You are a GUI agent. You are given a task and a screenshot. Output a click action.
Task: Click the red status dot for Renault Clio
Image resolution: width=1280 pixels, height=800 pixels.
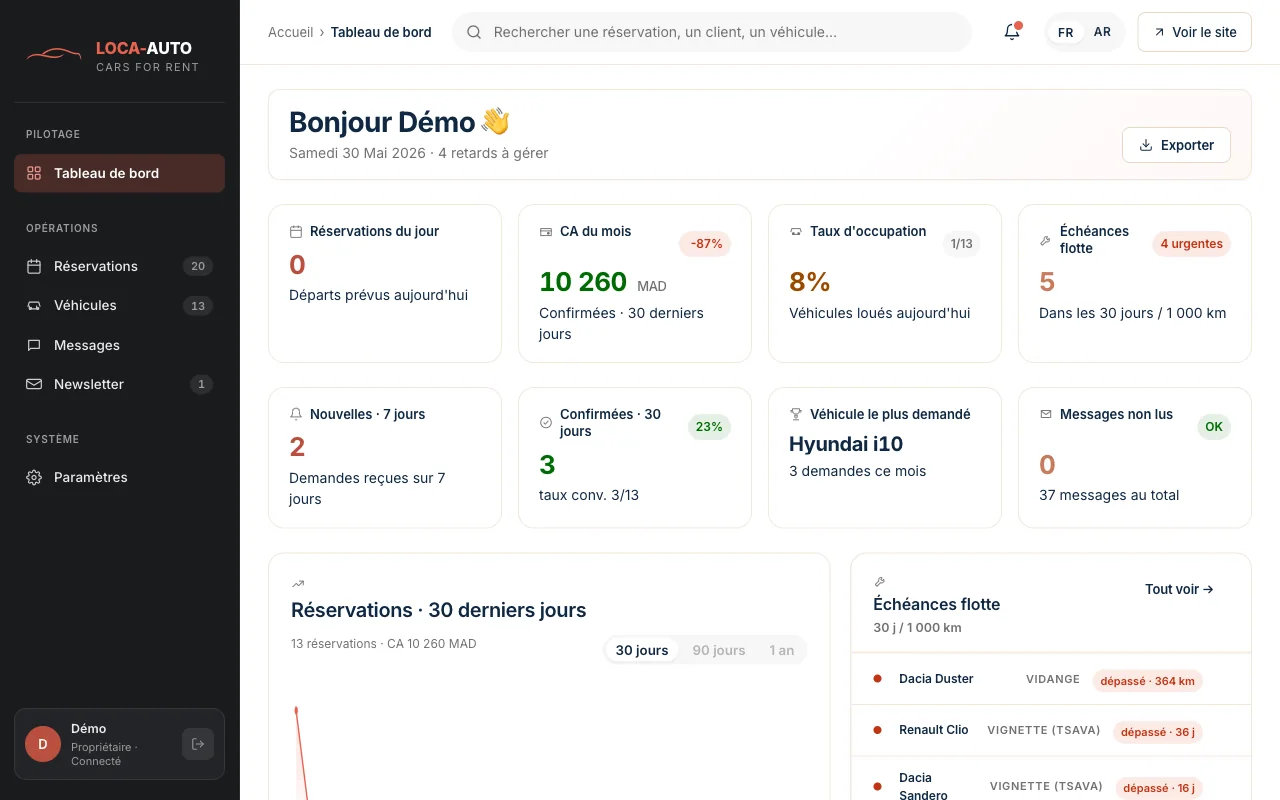878,730
